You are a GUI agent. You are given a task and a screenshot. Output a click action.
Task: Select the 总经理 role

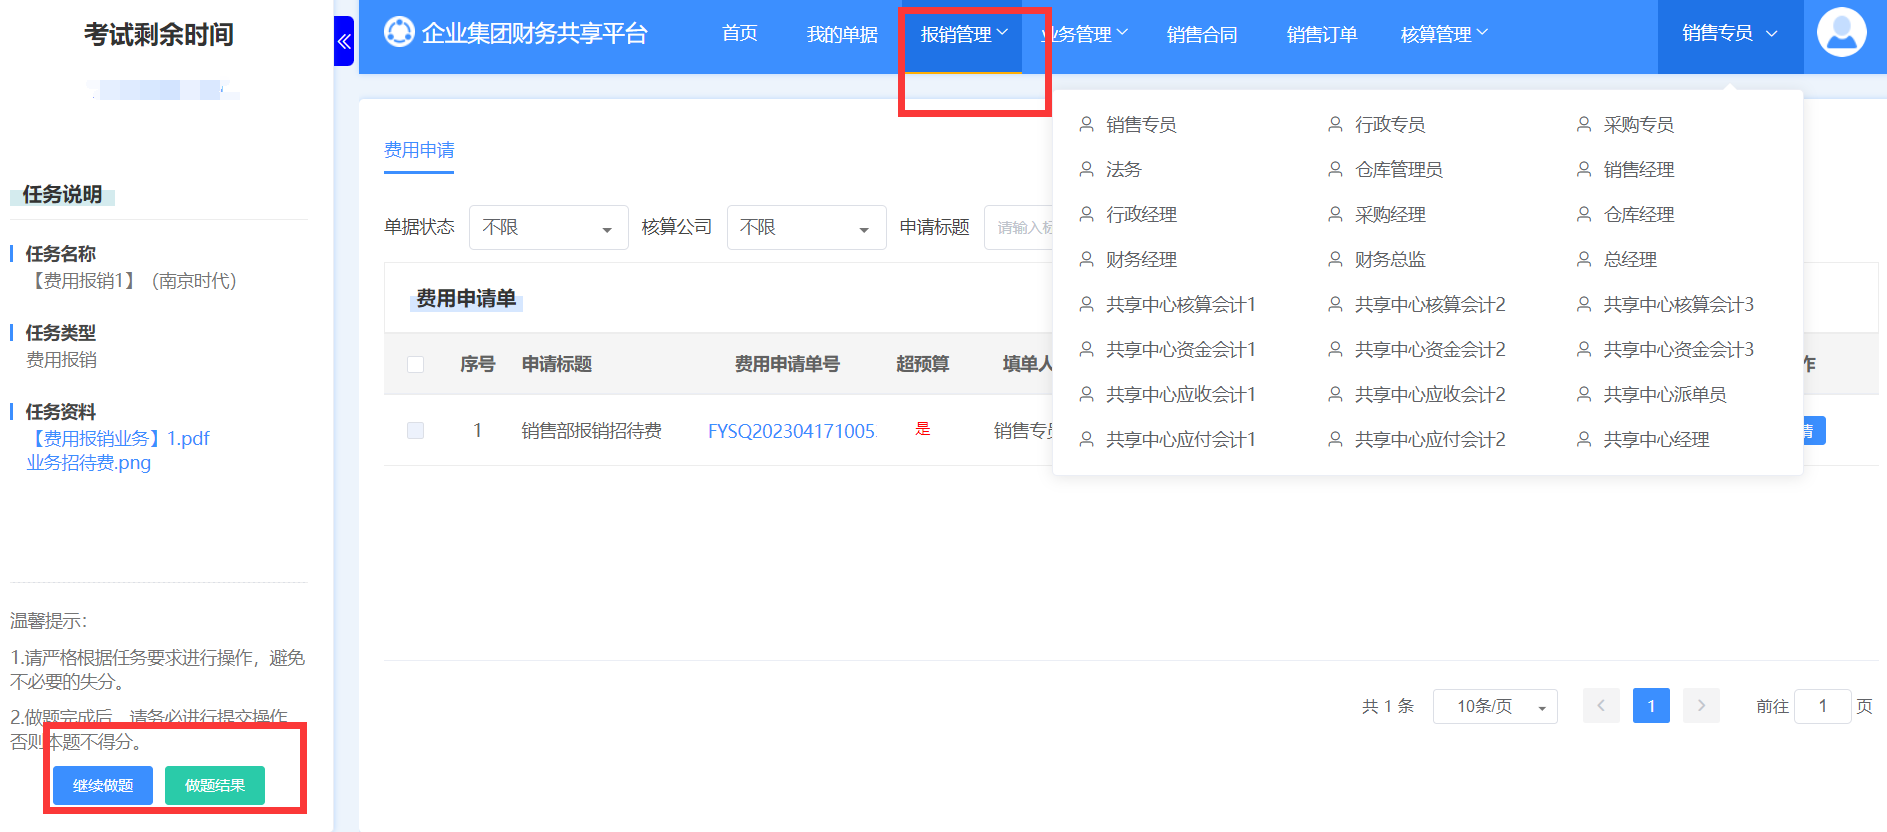click(x=1629, y=260)
